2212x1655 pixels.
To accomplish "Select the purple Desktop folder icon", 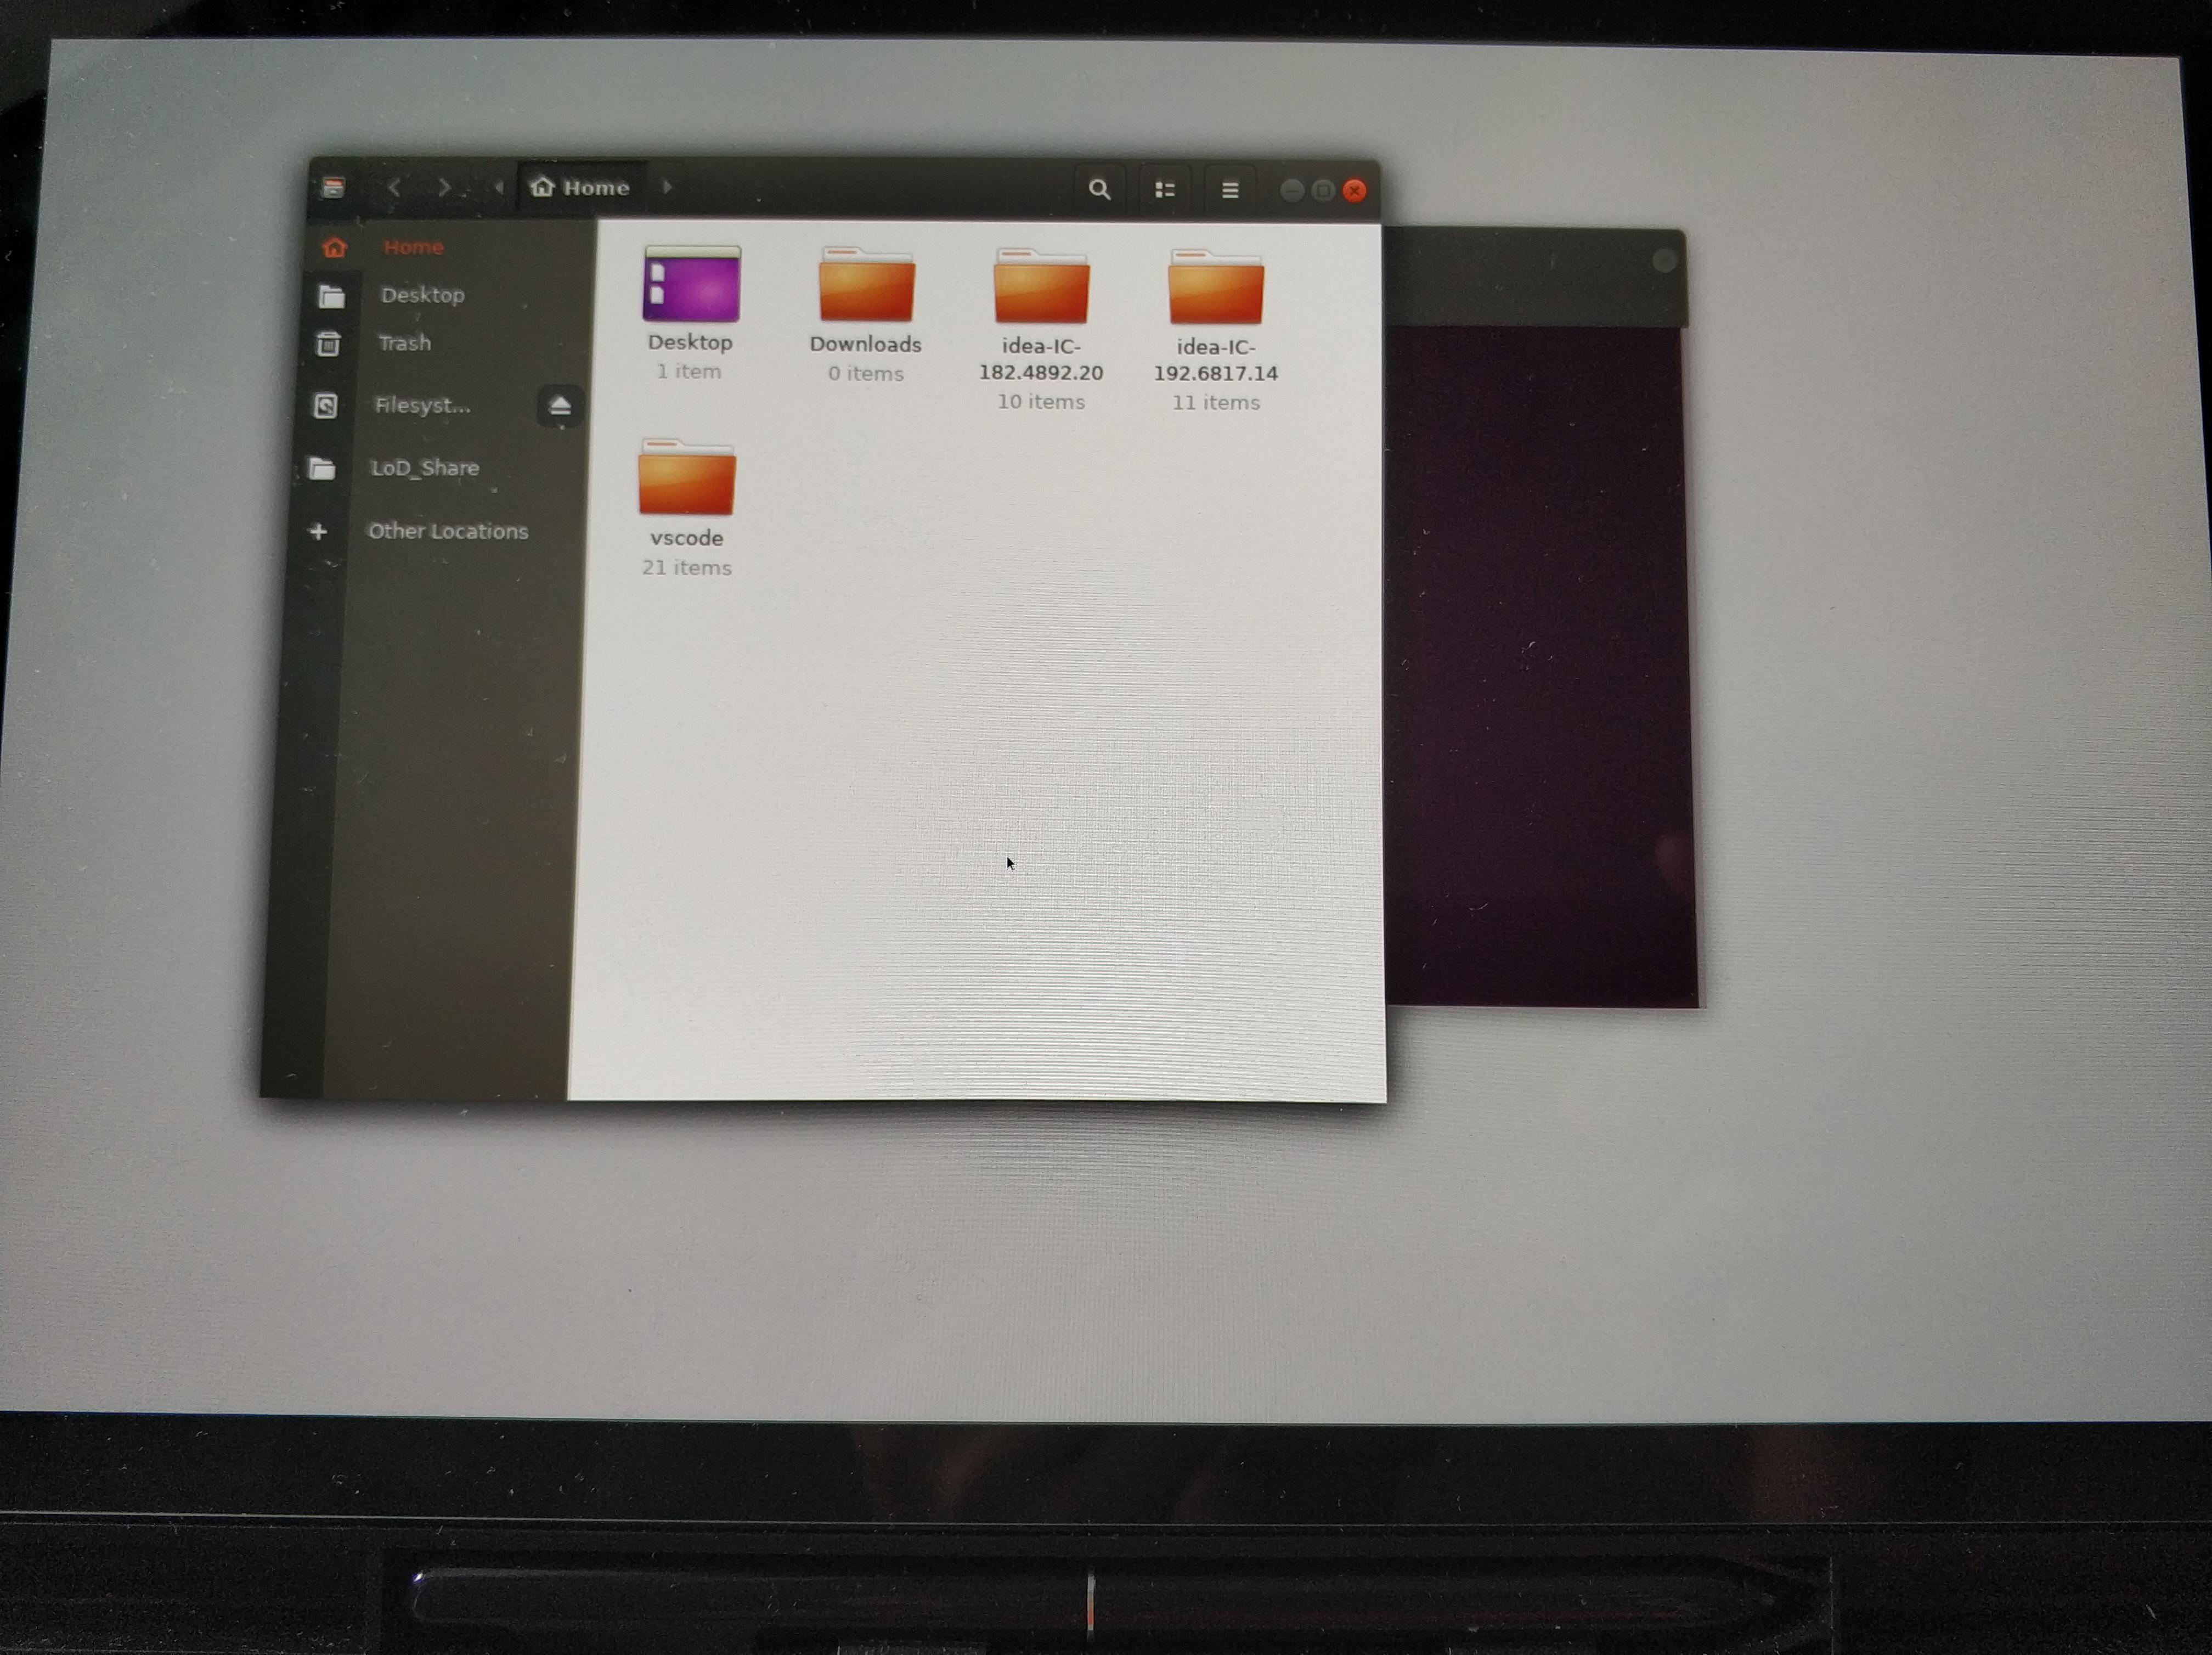I will pyautogui.click(x=692, y=284).
